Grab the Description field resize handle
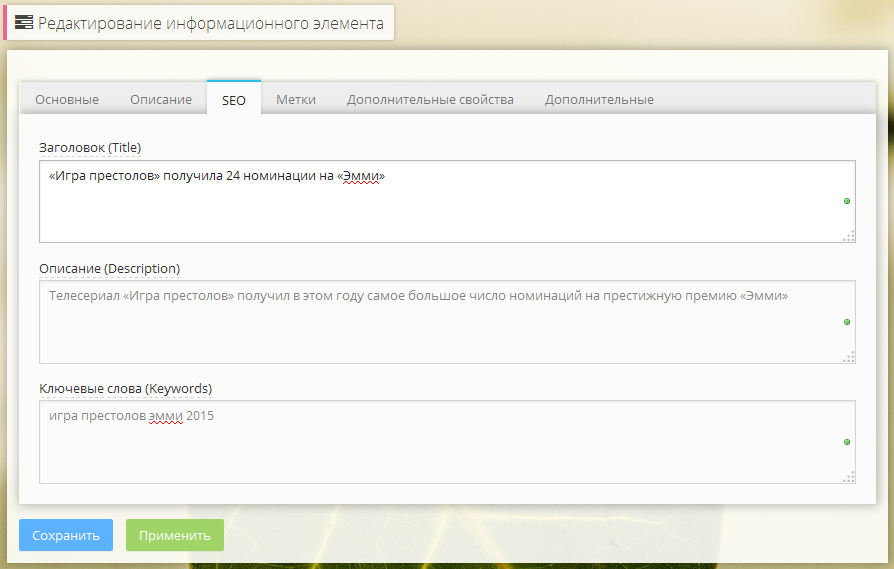894x569 pixels. point(849,357)
